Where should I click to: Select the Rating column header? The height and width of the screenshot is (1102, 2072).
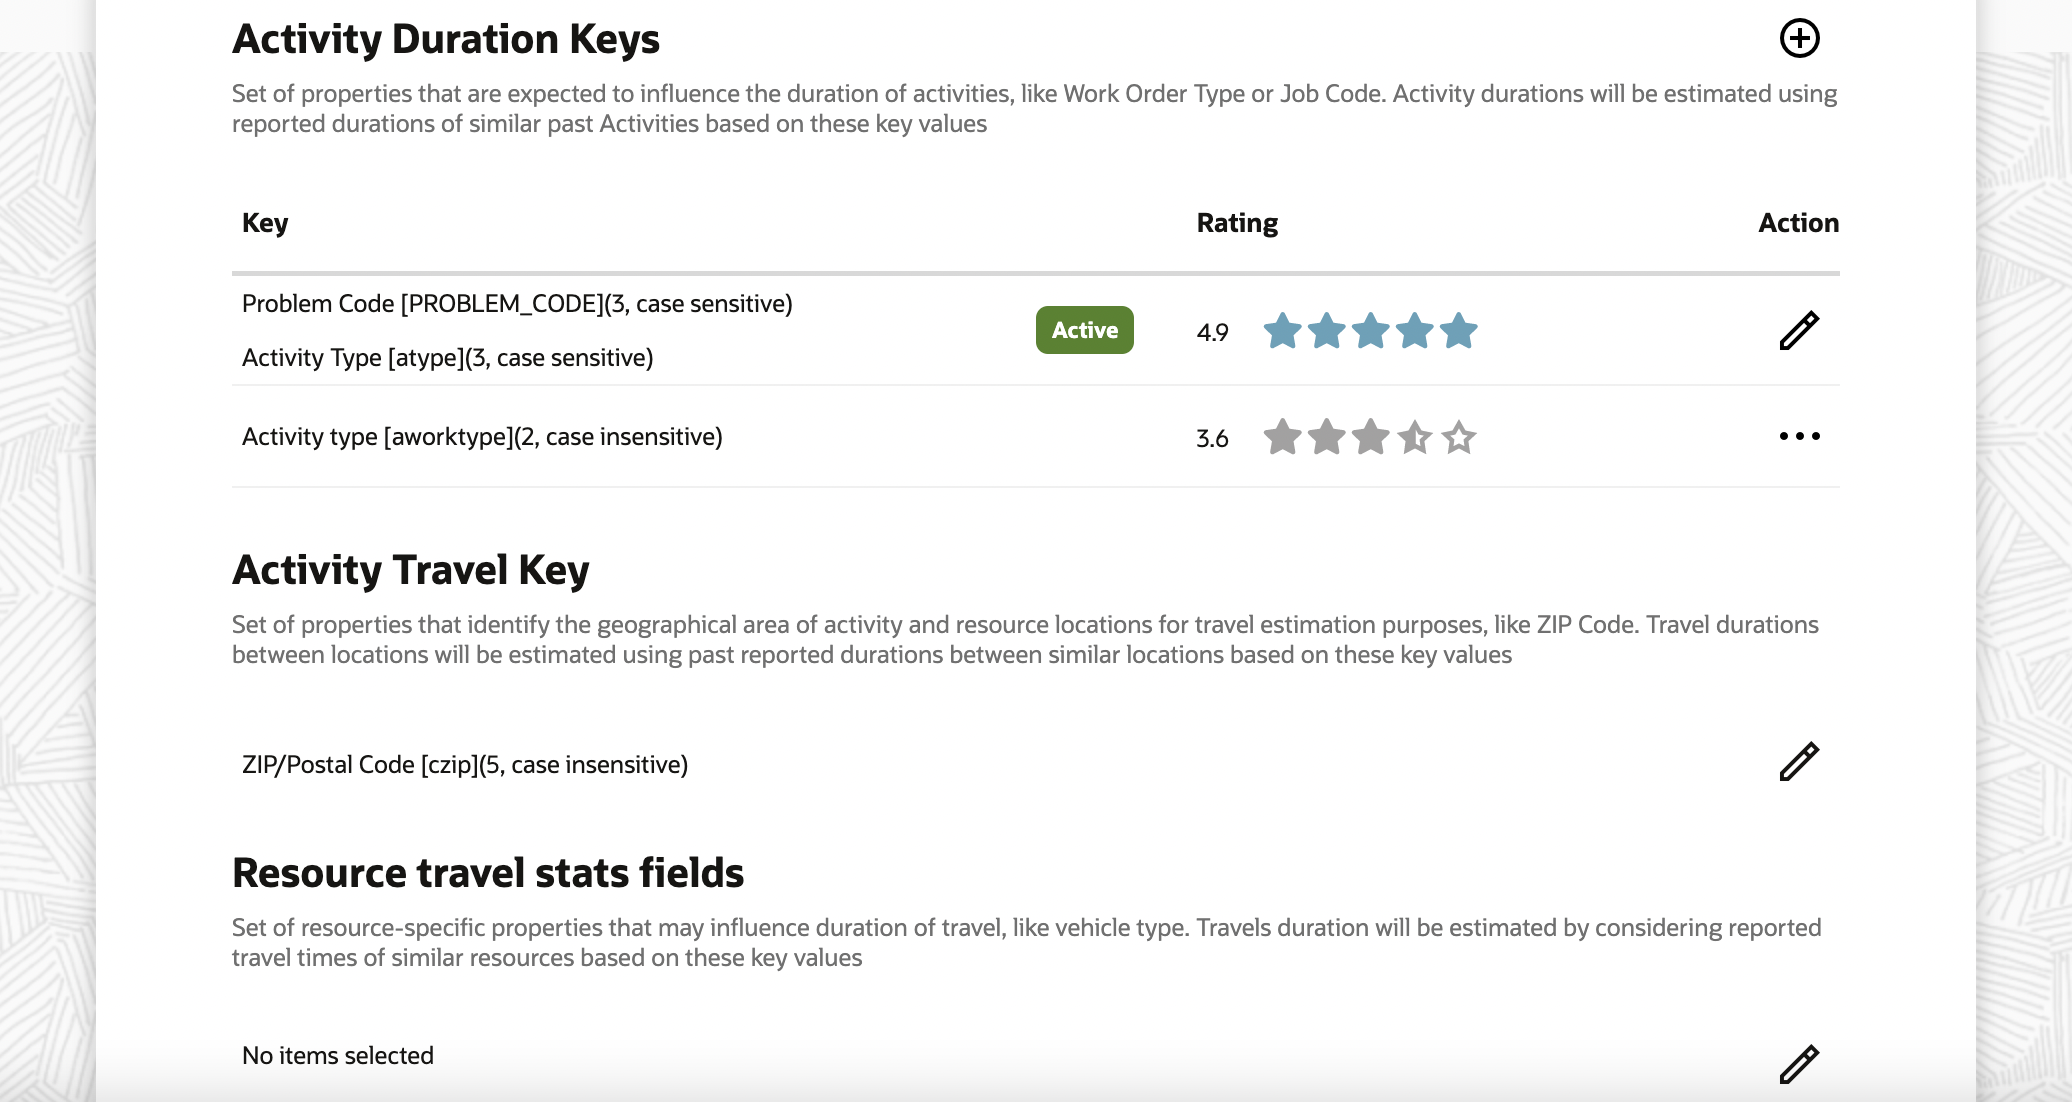(1237, 223)
